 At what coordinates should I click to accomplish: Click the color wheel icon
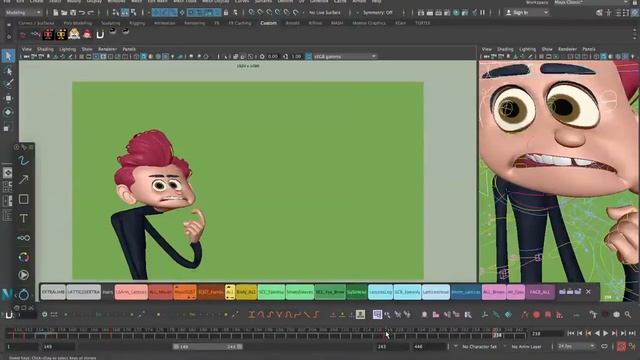point(23,257)
